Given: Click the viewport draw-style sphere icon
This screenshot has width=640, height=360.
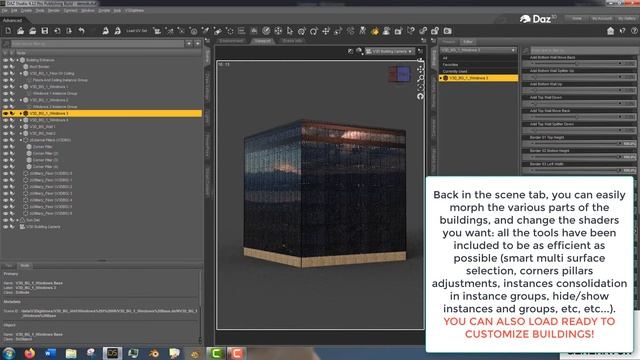Looking at the screenshot, I should (359, 51).
